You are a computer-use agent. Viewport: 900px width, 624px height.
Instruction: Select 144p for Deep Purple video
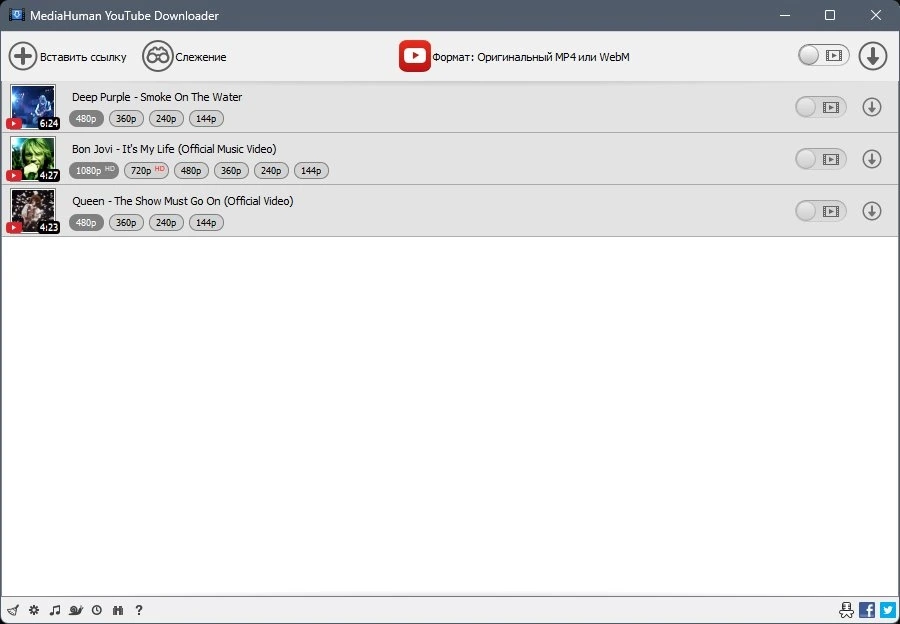206,119
